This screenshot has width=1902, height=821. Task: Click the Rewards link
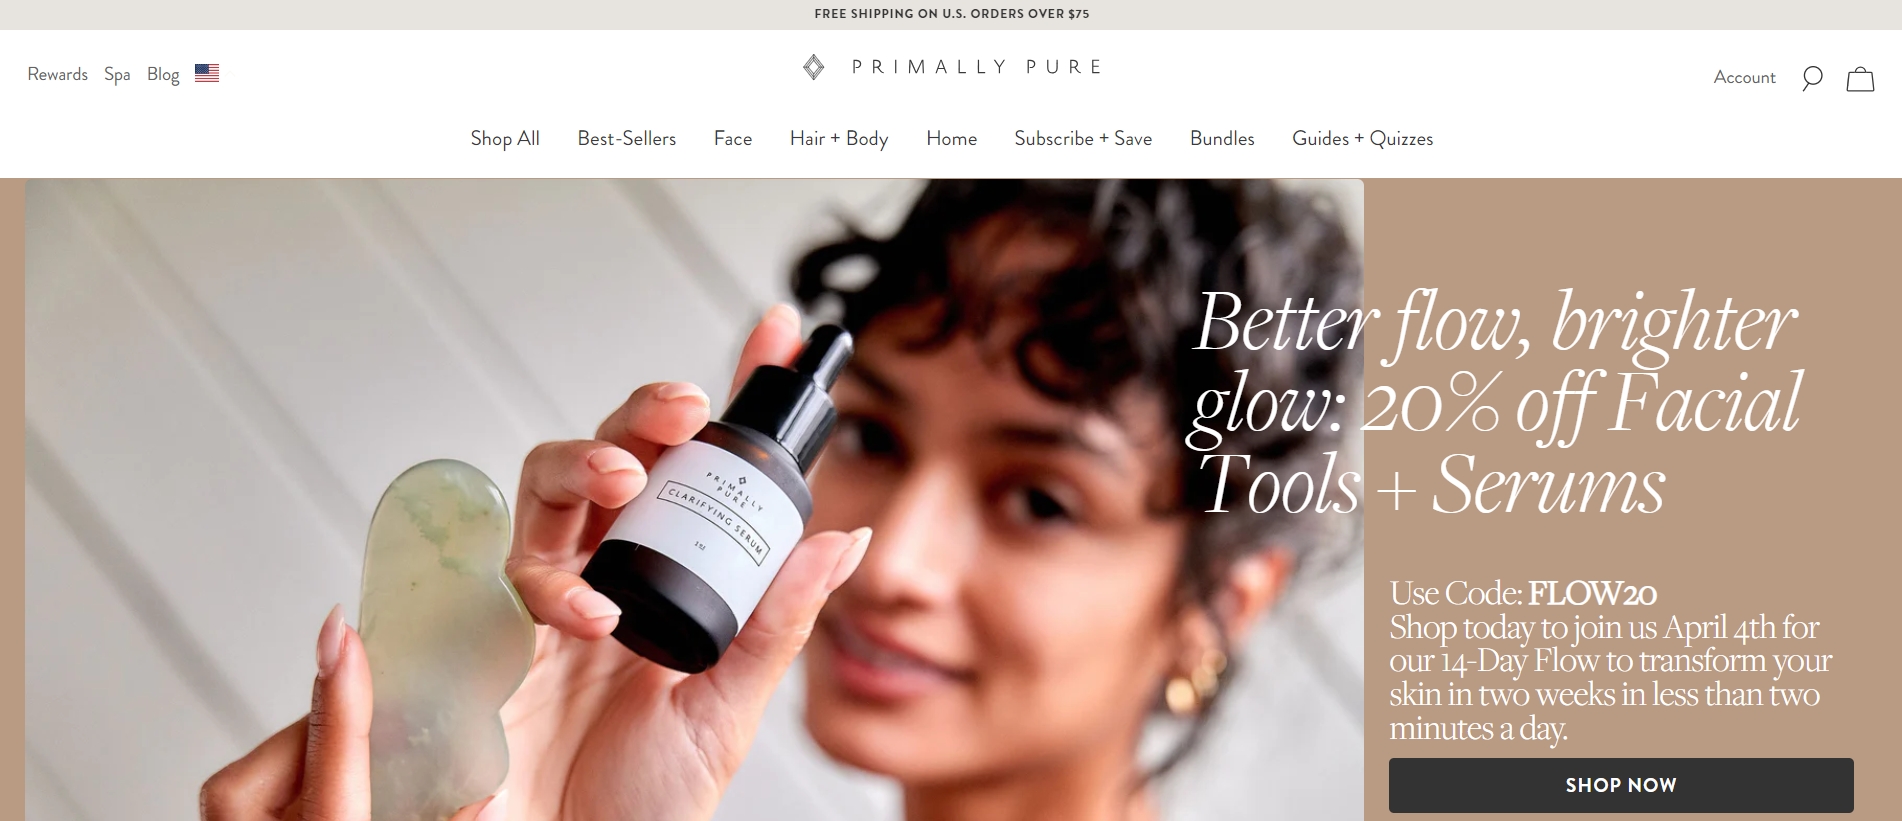point(58,74)
